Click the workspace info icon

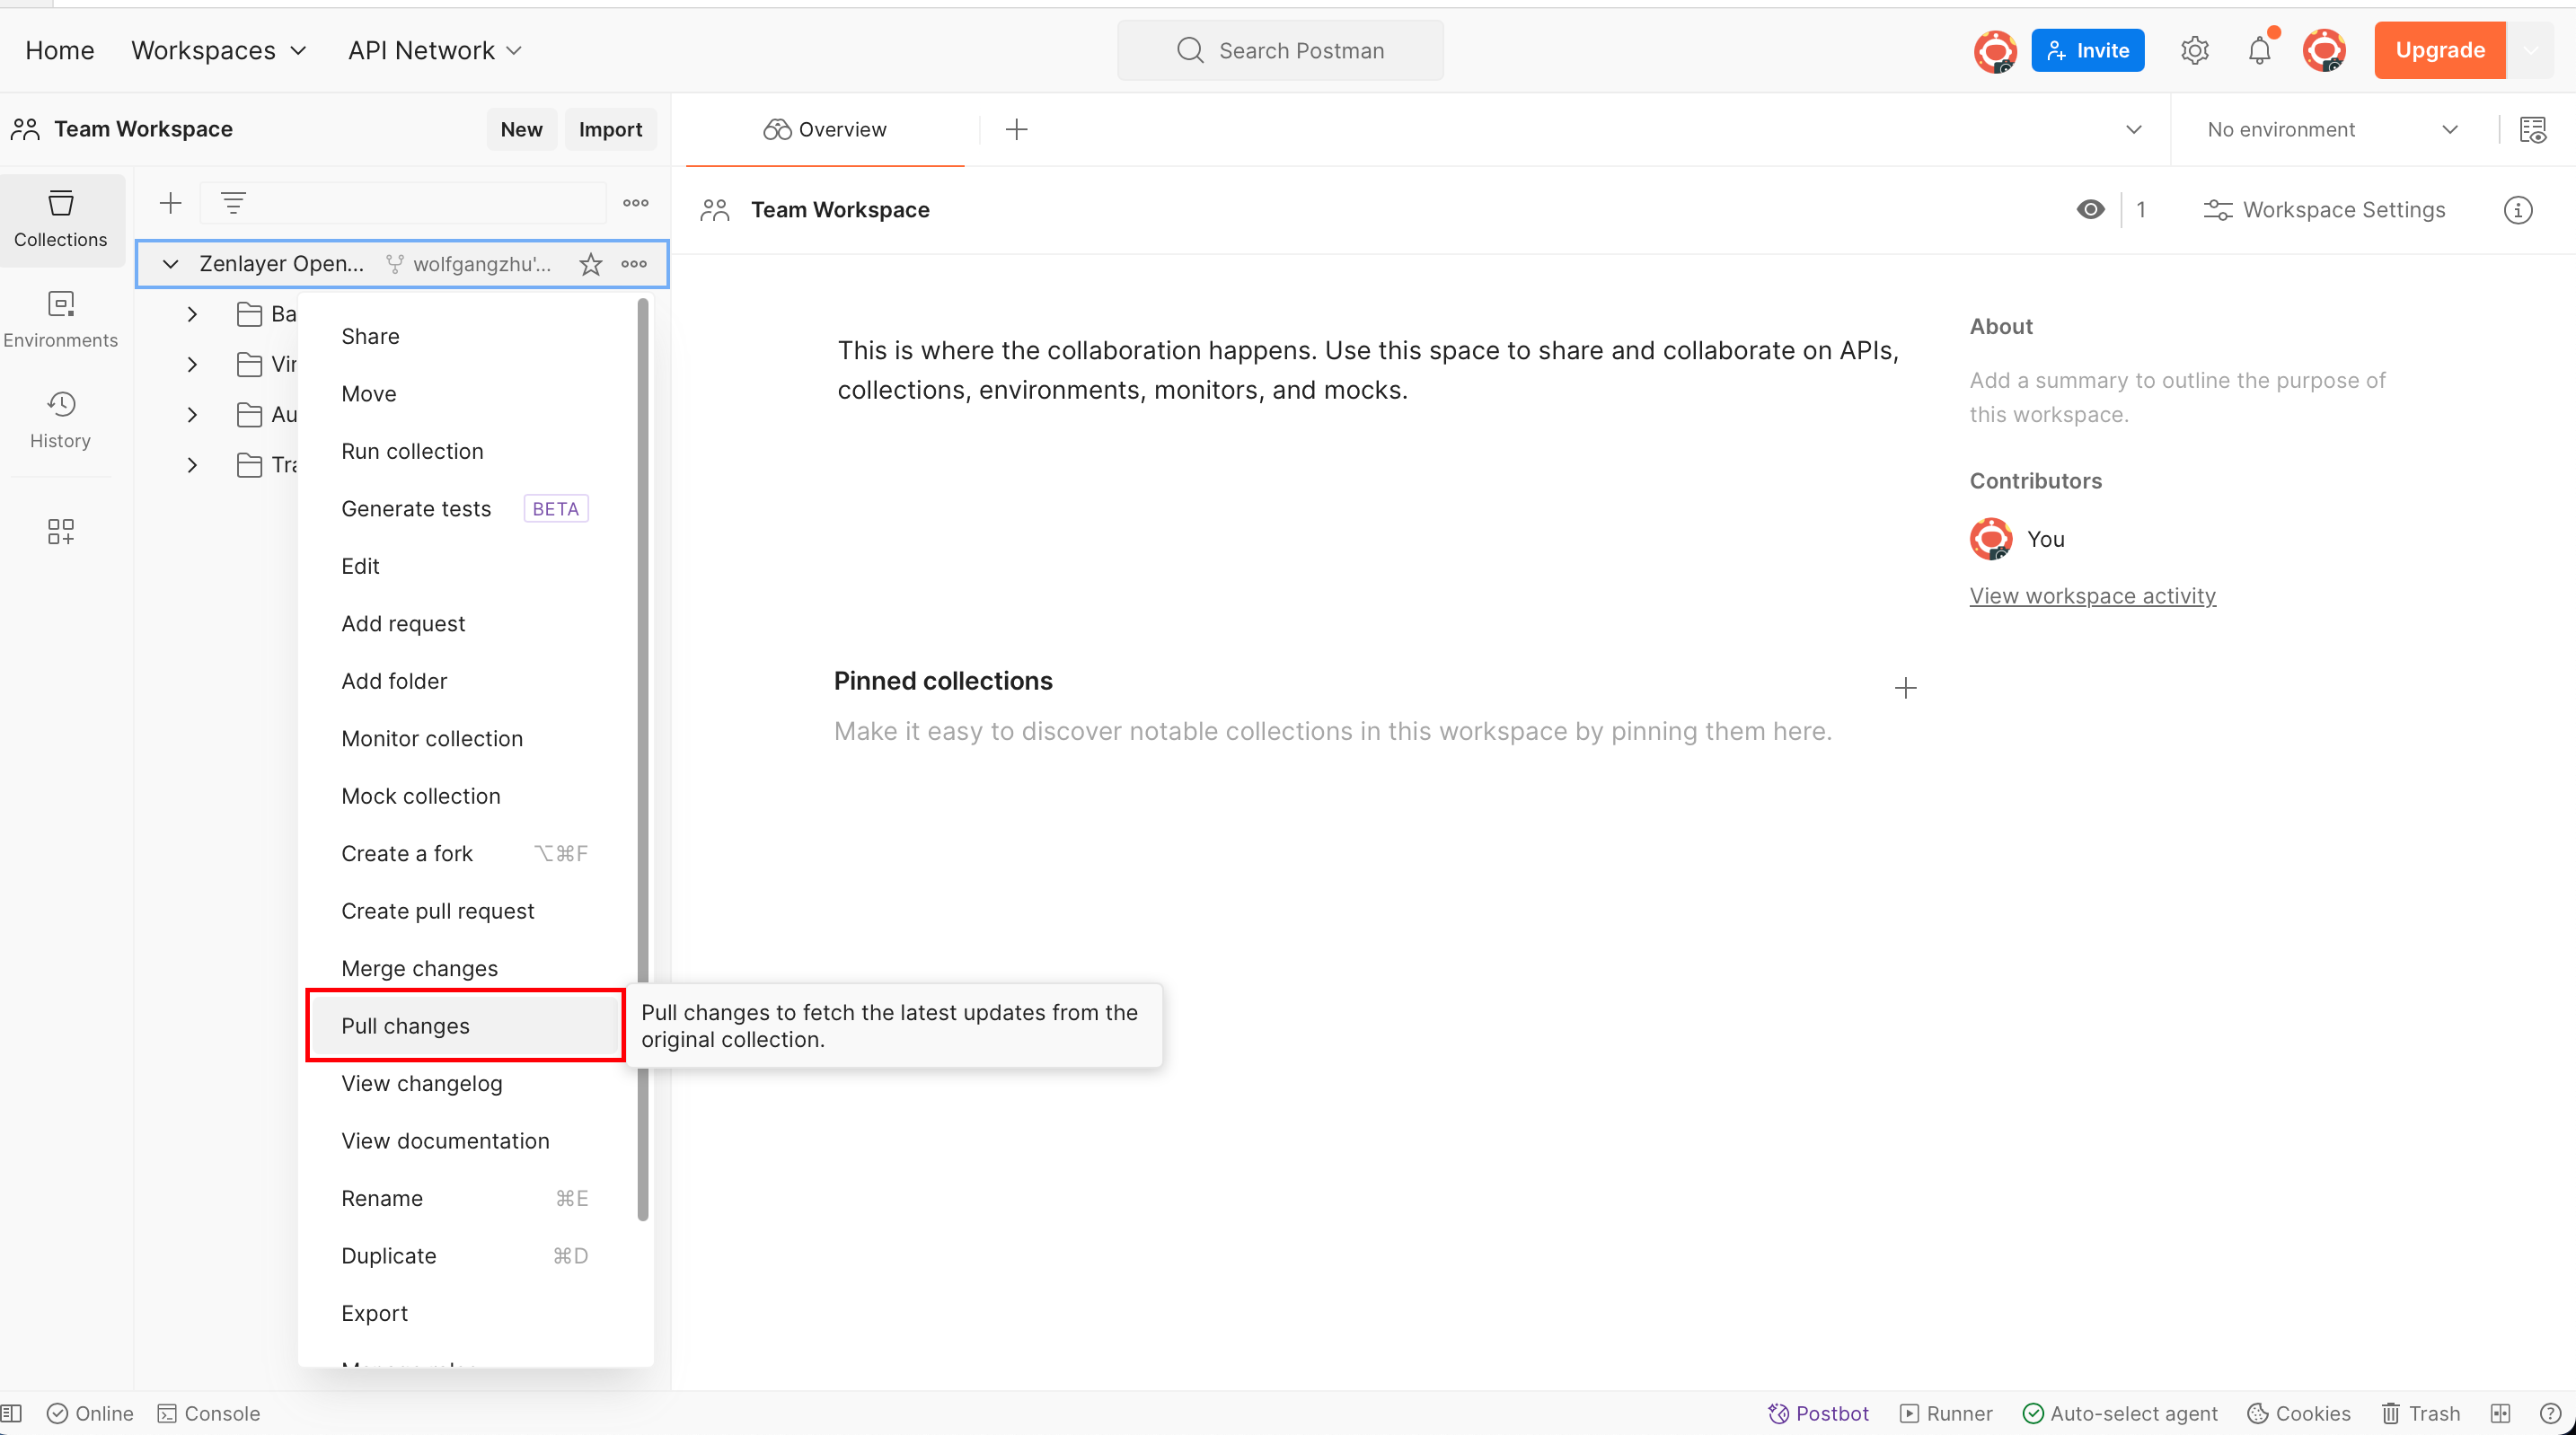coord(2517,210)
